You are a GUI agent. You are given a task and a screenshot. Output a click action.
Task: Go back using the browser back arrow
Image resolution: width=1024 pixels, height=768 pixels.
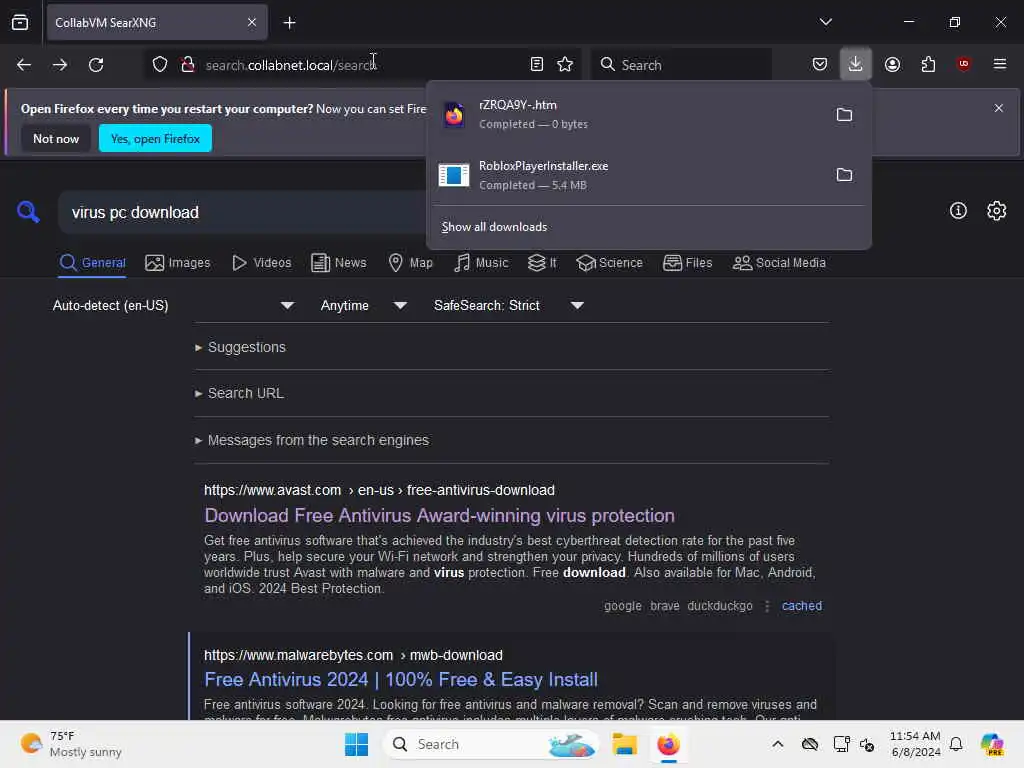(x=24, y=65)
